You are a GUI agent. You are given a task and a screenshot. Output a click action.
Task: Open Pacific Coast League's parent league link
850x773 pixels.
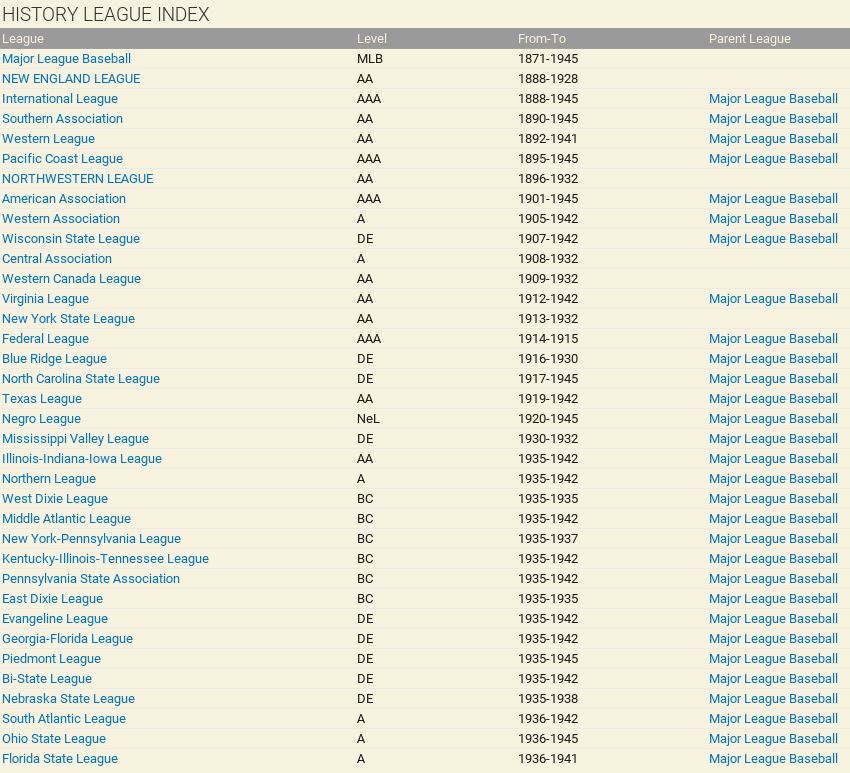click(773, 159)
